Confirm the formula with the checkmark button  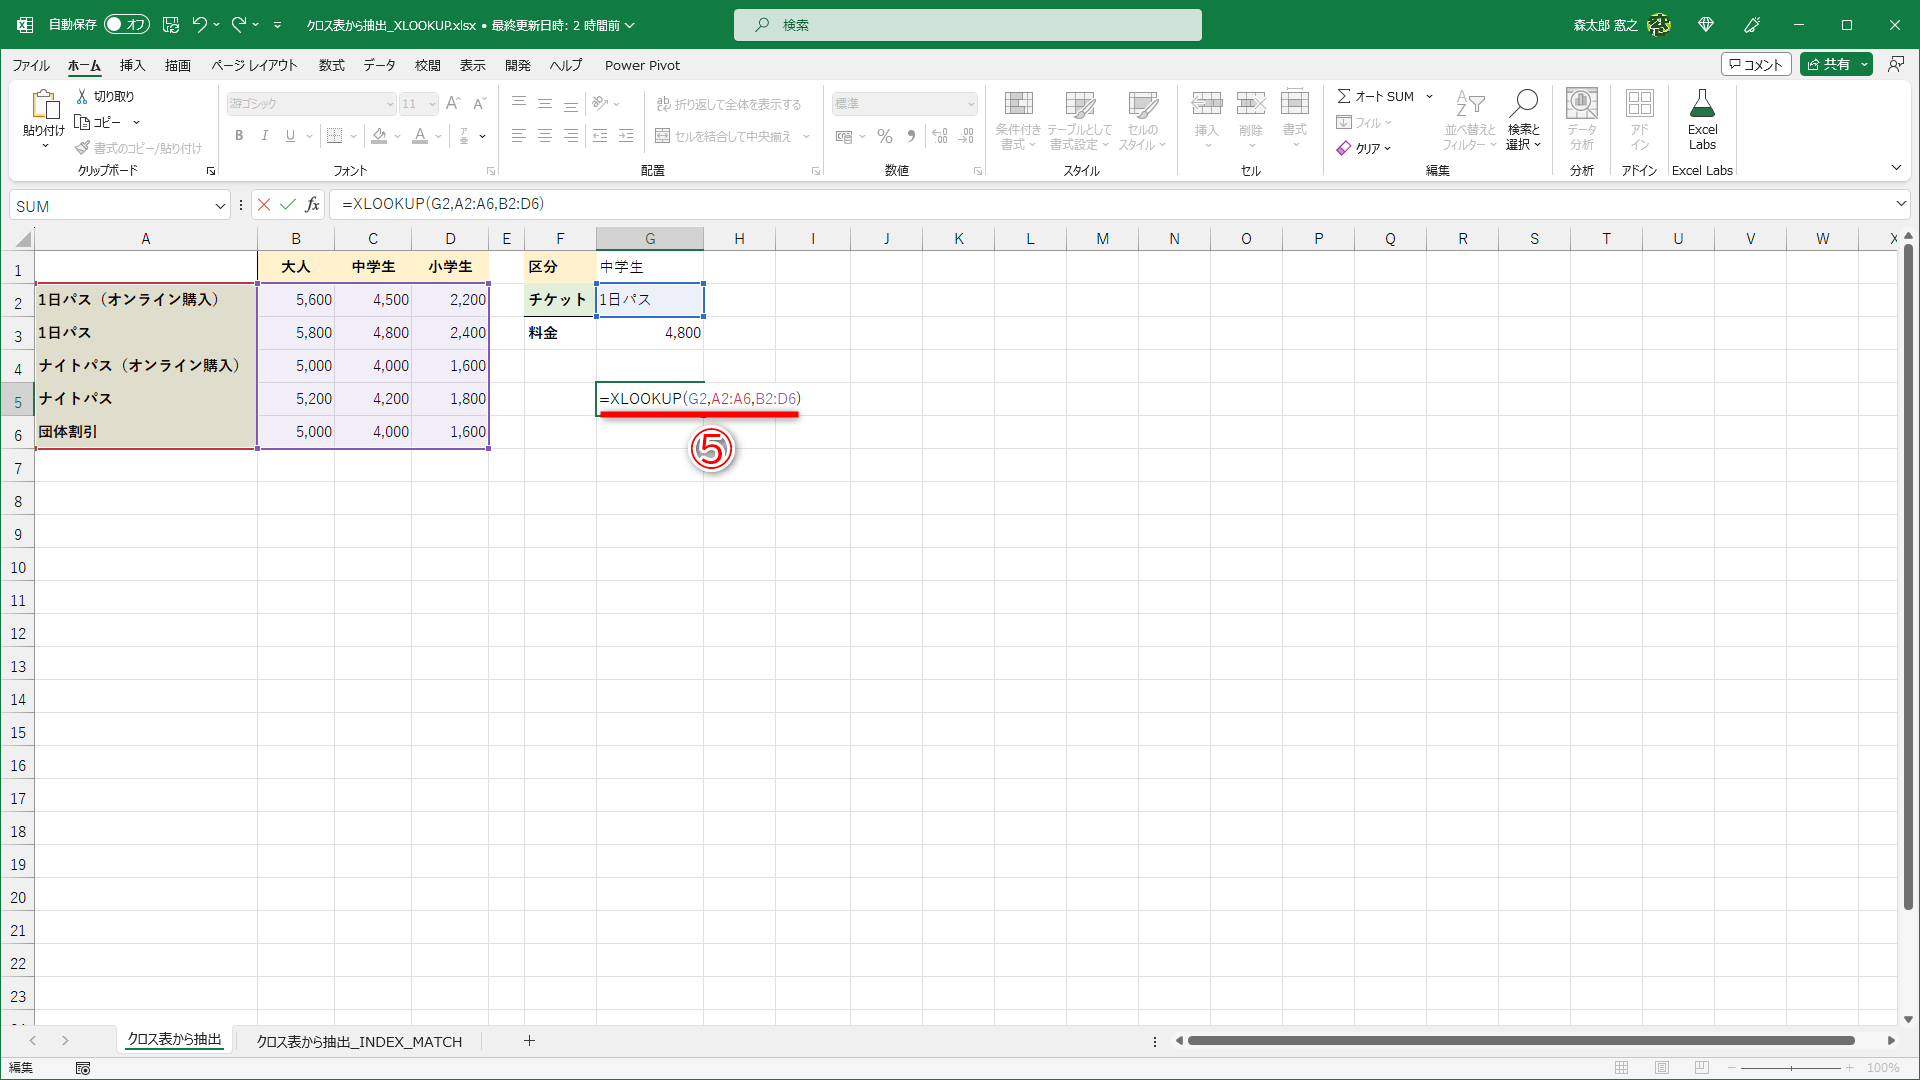(x=288, y=204)
